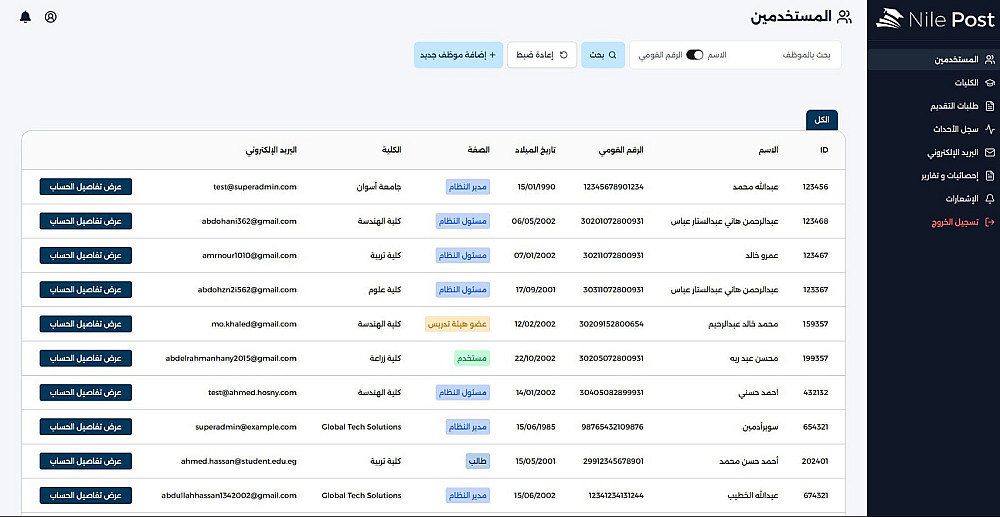Click the activity pulse icon beside سجل الأحداث
This screenshot has width=1000, height=517.
tap(989, 129)
